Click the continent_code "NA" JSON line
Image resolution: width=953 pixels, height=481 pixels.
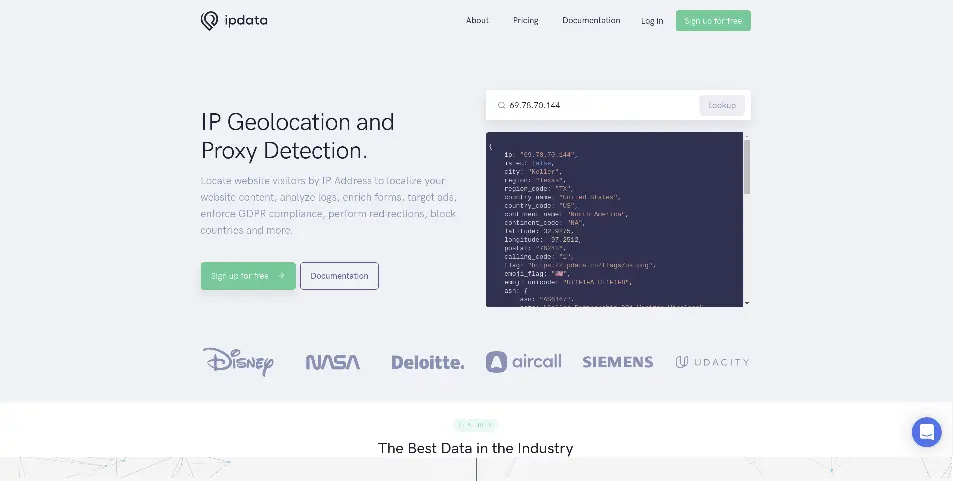(x=544, y=223)
